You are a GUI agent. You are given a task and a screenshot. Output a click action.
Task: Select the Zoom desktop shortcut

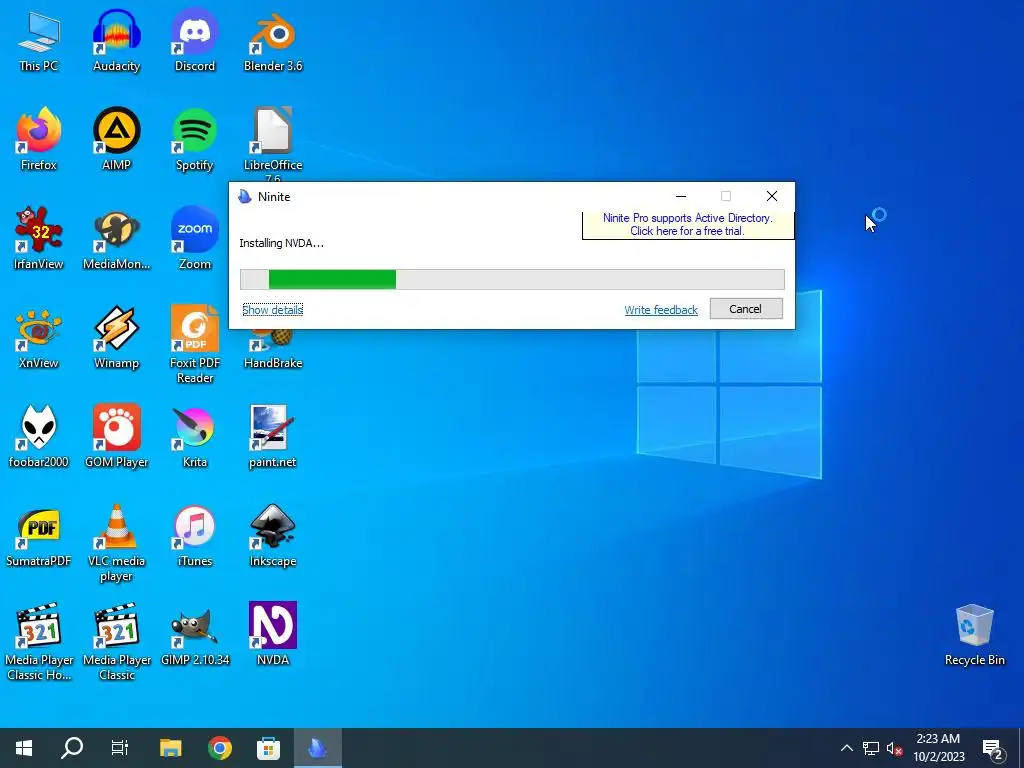tap(195, 238)
